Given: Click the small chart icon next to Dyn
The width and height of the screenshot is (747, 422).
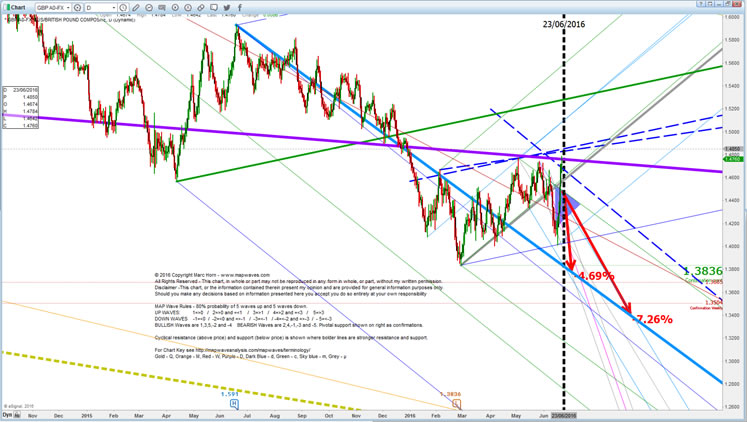Looking at the screenshot, I should [x=17, y=415].
